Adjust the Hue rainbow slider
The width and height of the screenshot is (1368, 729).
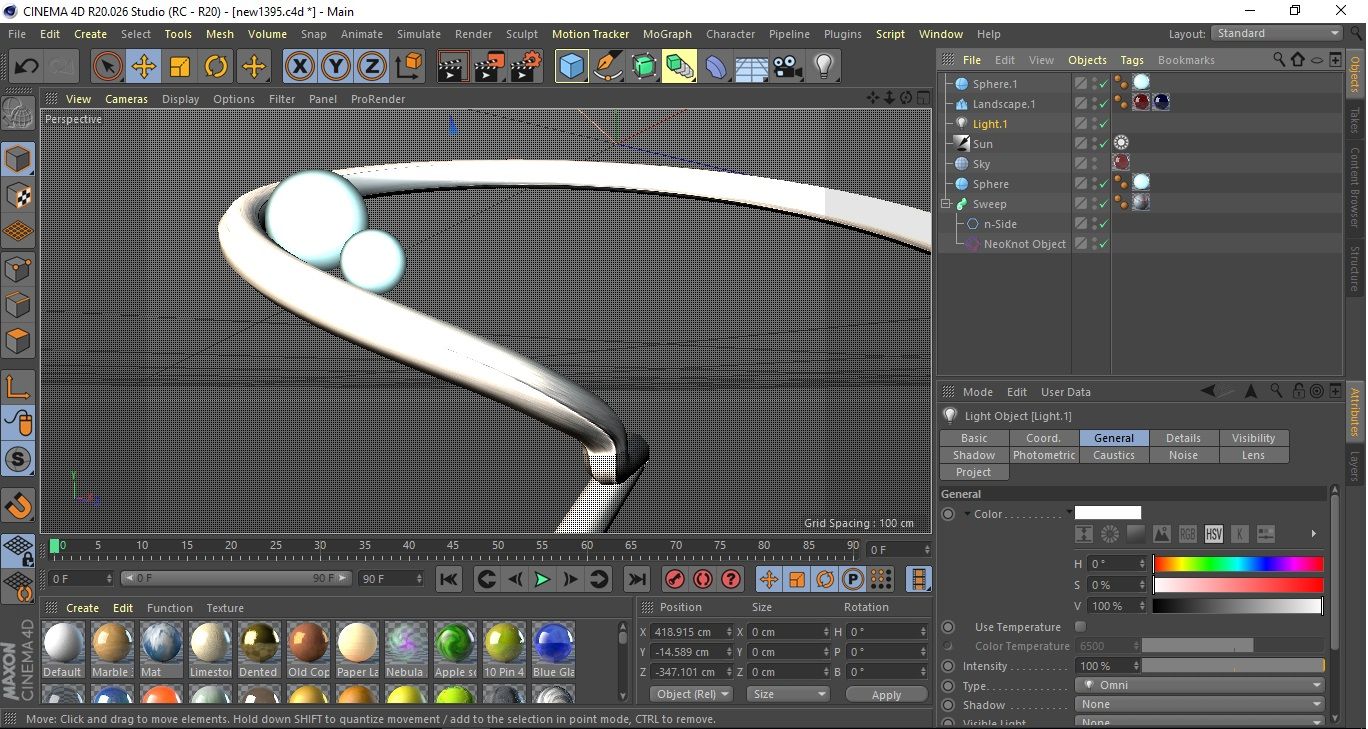1238,564
